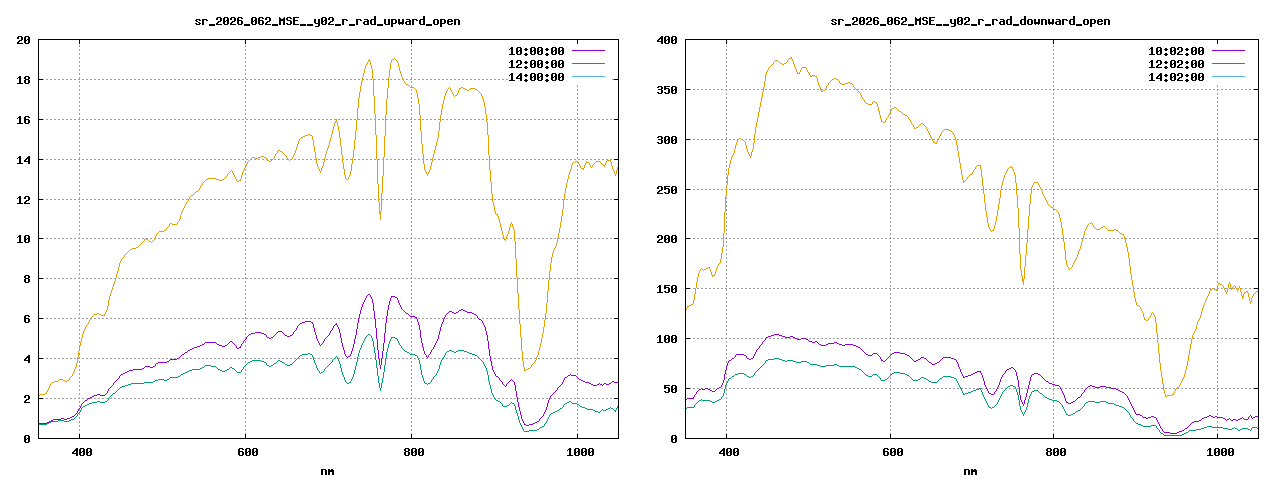The width and height of the screenshot is (1280, 480).
Task: Click the downward_open chart title
Action: click(x=970, y=21)
